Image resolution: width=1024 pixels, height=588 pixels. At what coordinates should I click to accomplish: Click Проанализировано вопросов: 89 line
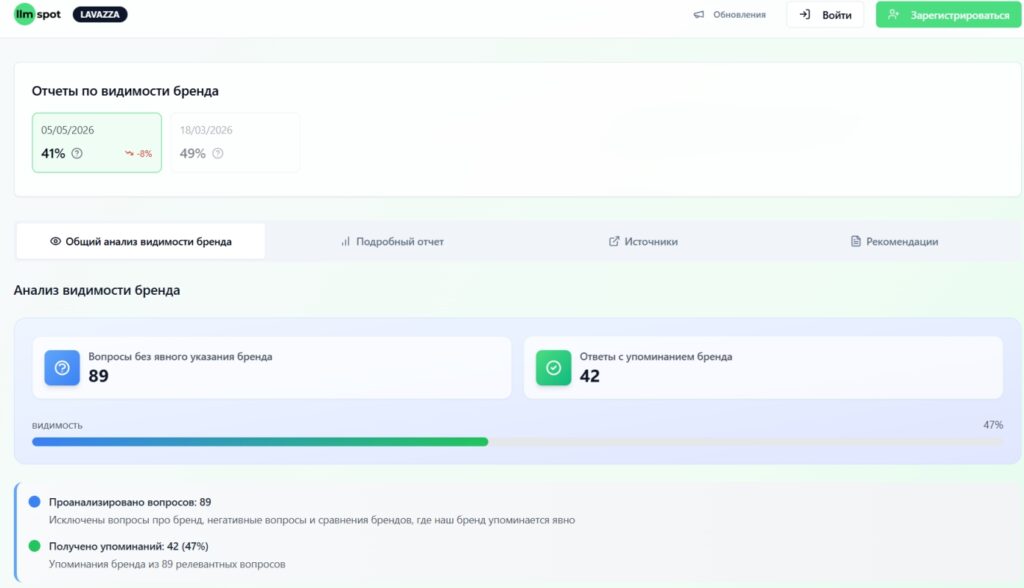coord(130,502)
